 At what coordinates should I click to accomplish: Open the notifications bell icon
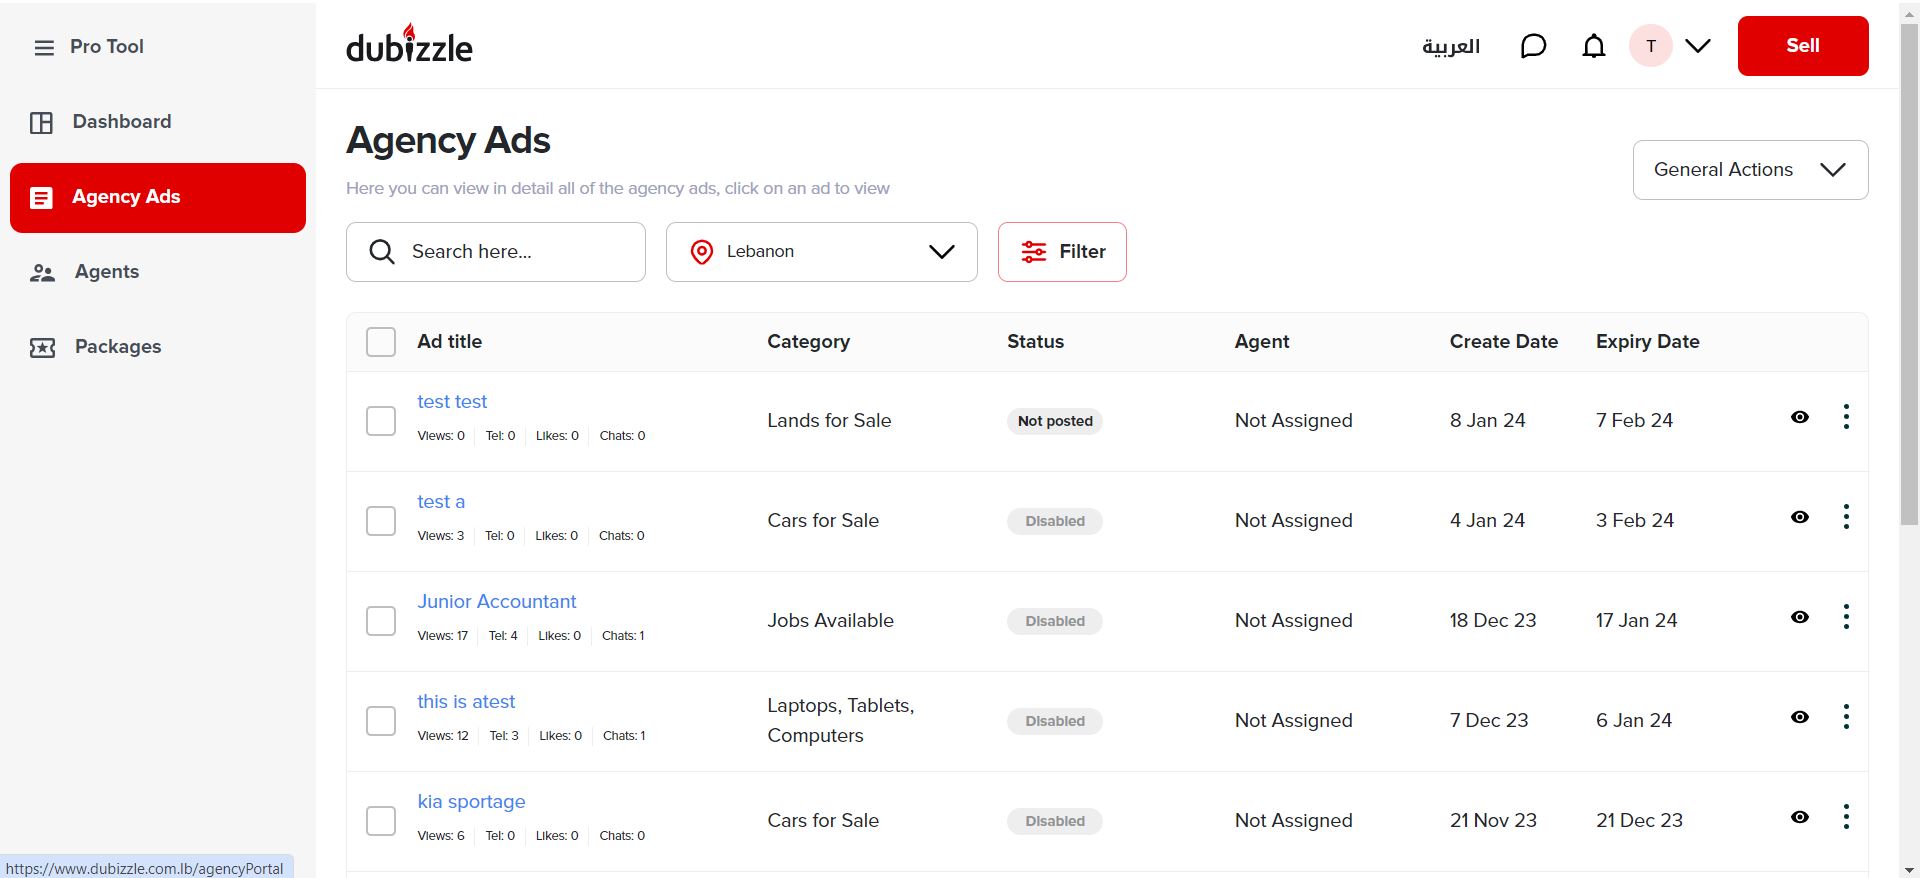(1594, 46)
